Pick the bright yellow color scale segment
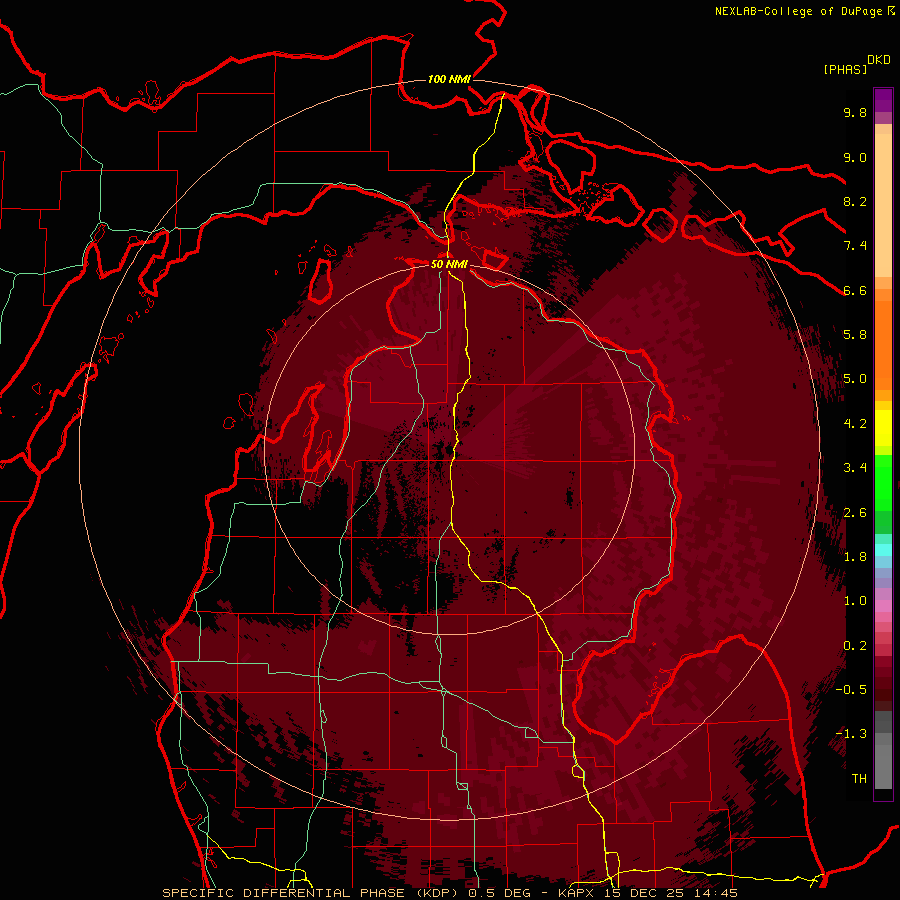The height and width of the screenshot is (900, 900). 883,428
